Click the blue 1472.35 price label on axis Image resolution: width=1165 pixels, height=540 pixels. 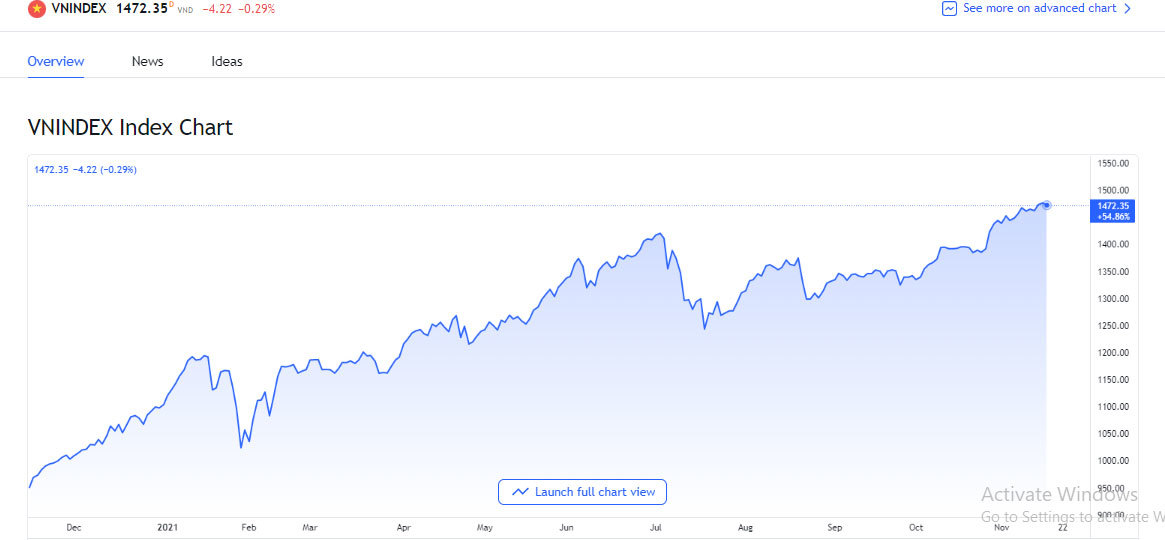tap(1113, 205)
